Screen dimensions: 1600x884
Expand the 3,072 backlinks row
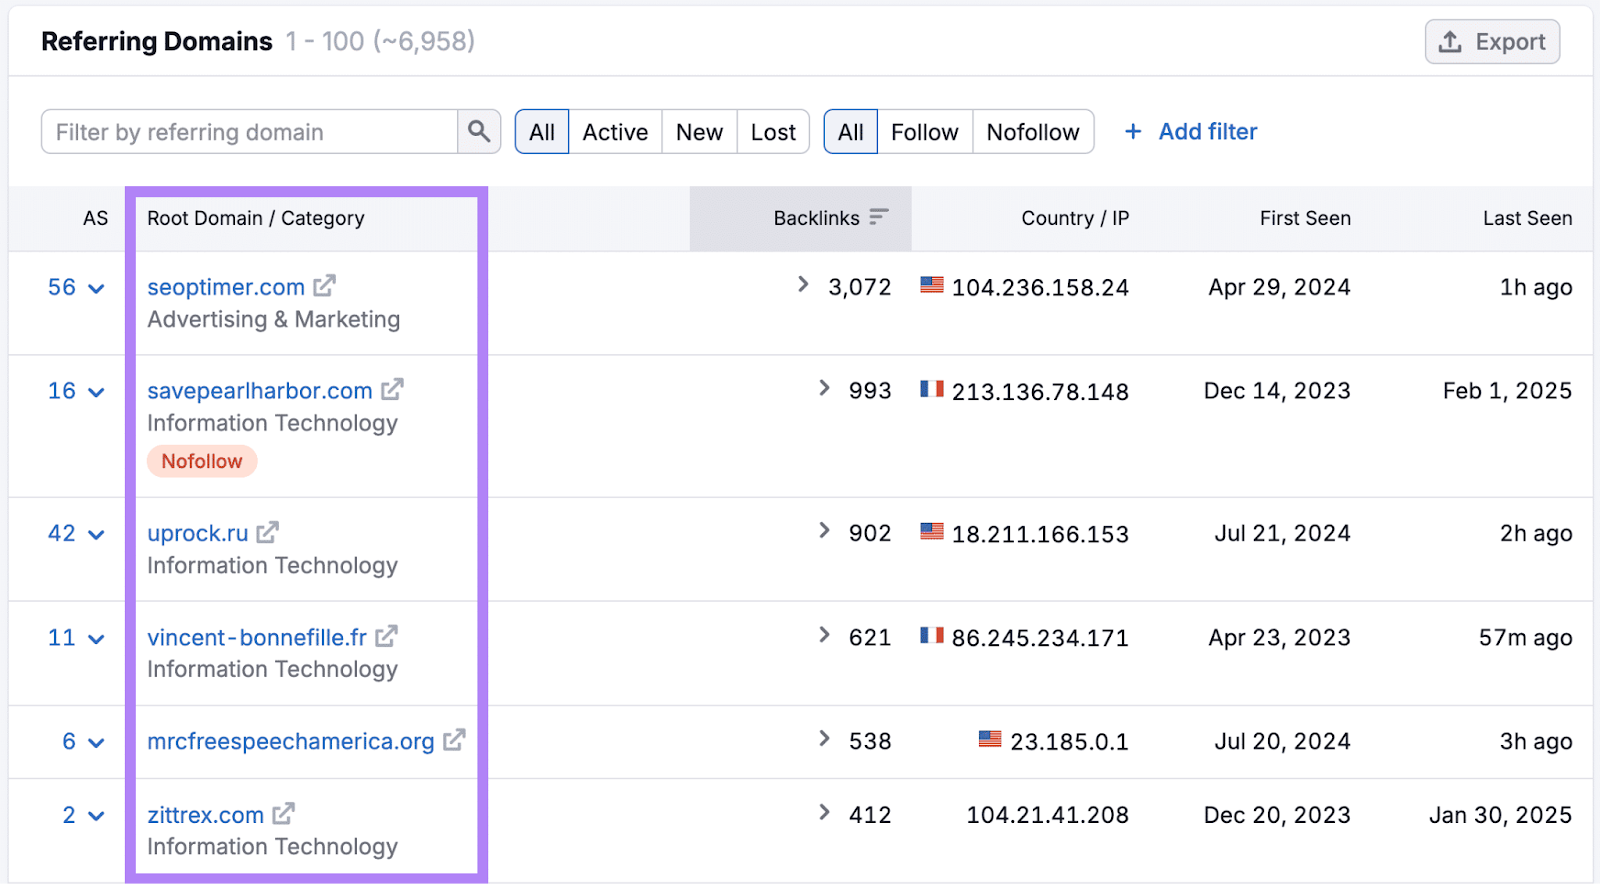(x=803, y=285)
